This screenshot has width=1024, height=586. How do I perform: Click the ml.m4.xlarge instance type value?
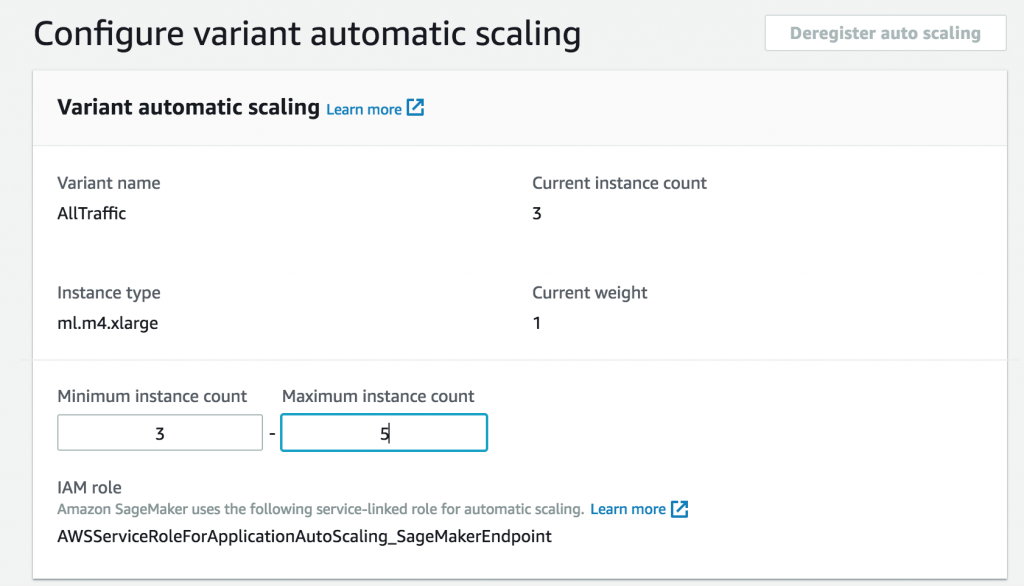click(108, 323)
